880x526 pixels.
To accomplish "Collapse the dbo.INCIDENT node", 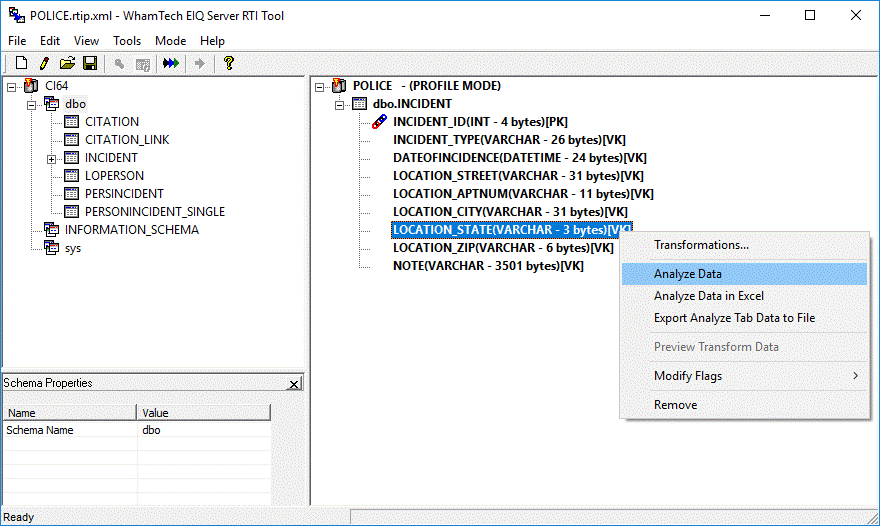I will (340, 105).
